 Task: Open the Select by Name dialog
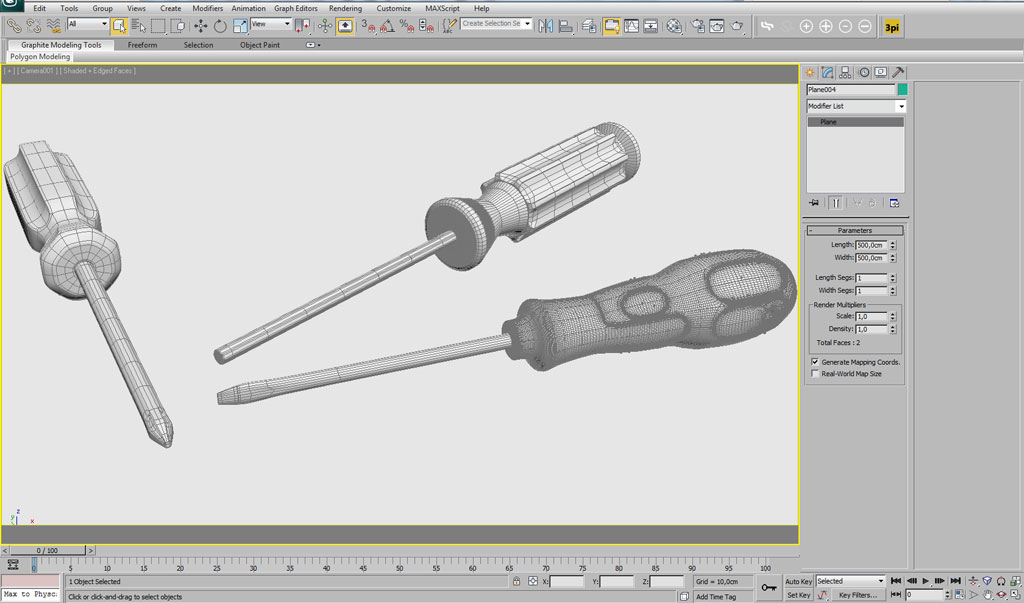[x=138, y=26]
